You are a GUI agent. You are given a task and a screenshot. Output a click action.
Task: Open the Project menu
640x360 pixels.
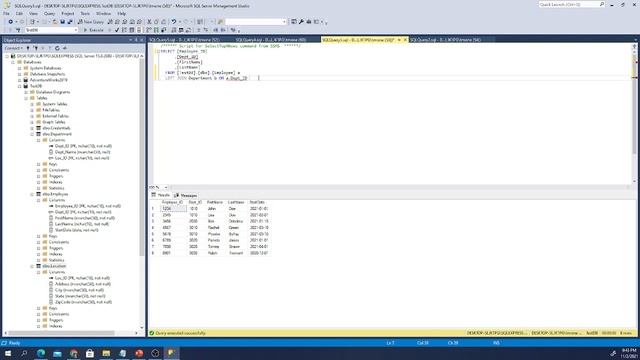coord(68,13)
